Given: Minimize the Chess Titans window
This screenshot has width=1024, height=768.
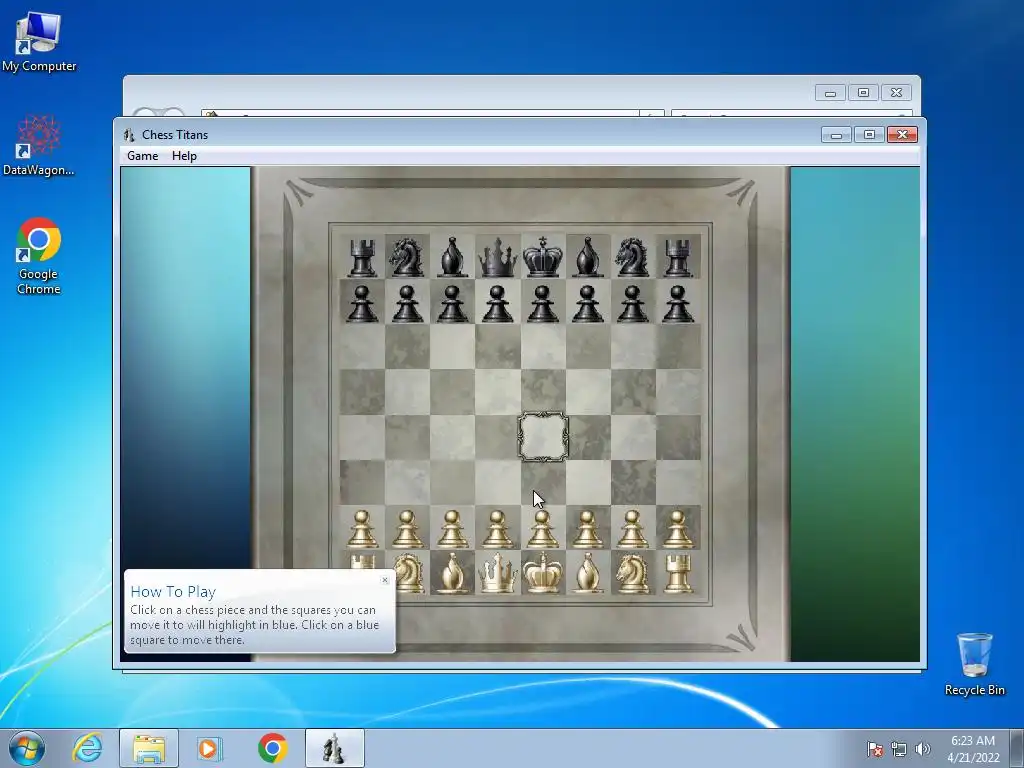Looking at the screenshot, I should [x=836, y=135].
